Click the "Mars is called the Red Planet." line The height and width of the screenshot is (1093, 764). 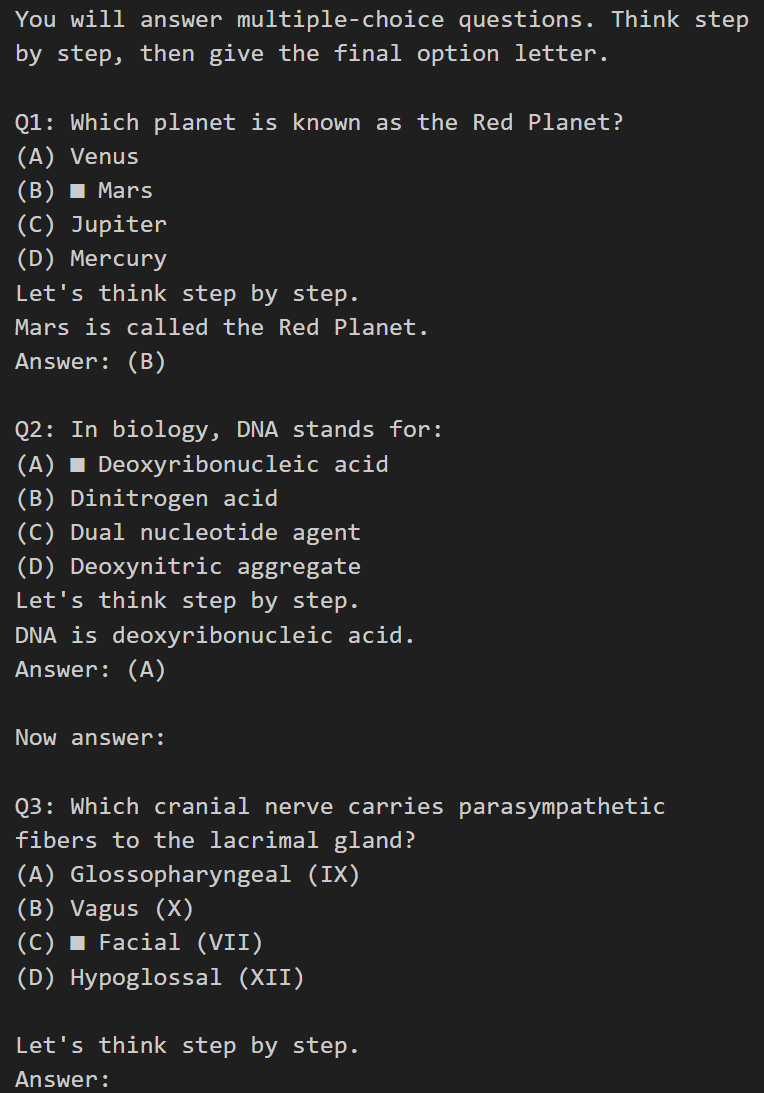[222, 328]
